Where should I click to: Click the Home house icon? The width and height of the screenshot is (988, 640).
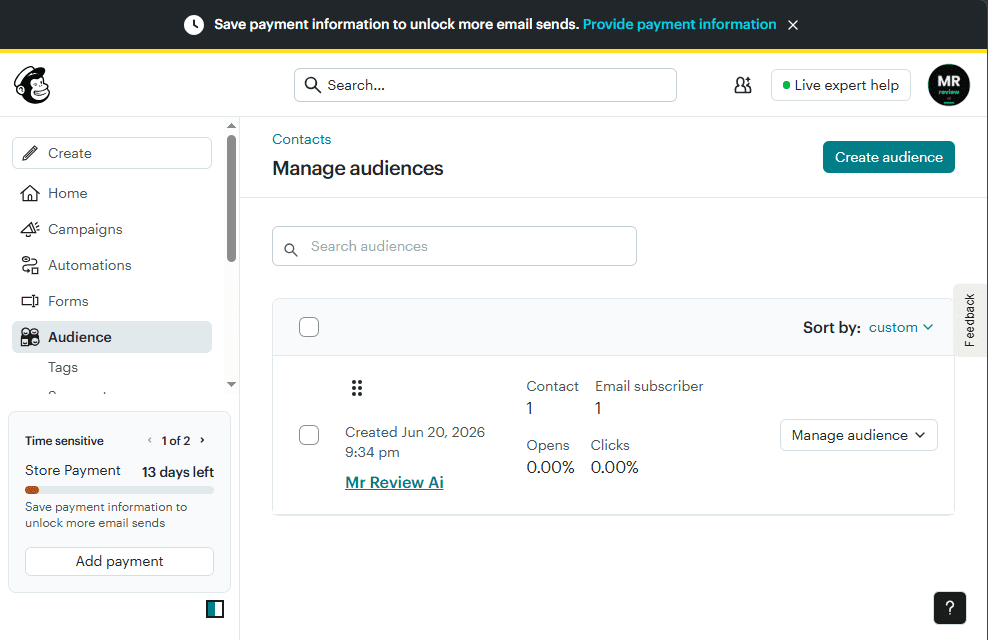(x=30, y=193)
